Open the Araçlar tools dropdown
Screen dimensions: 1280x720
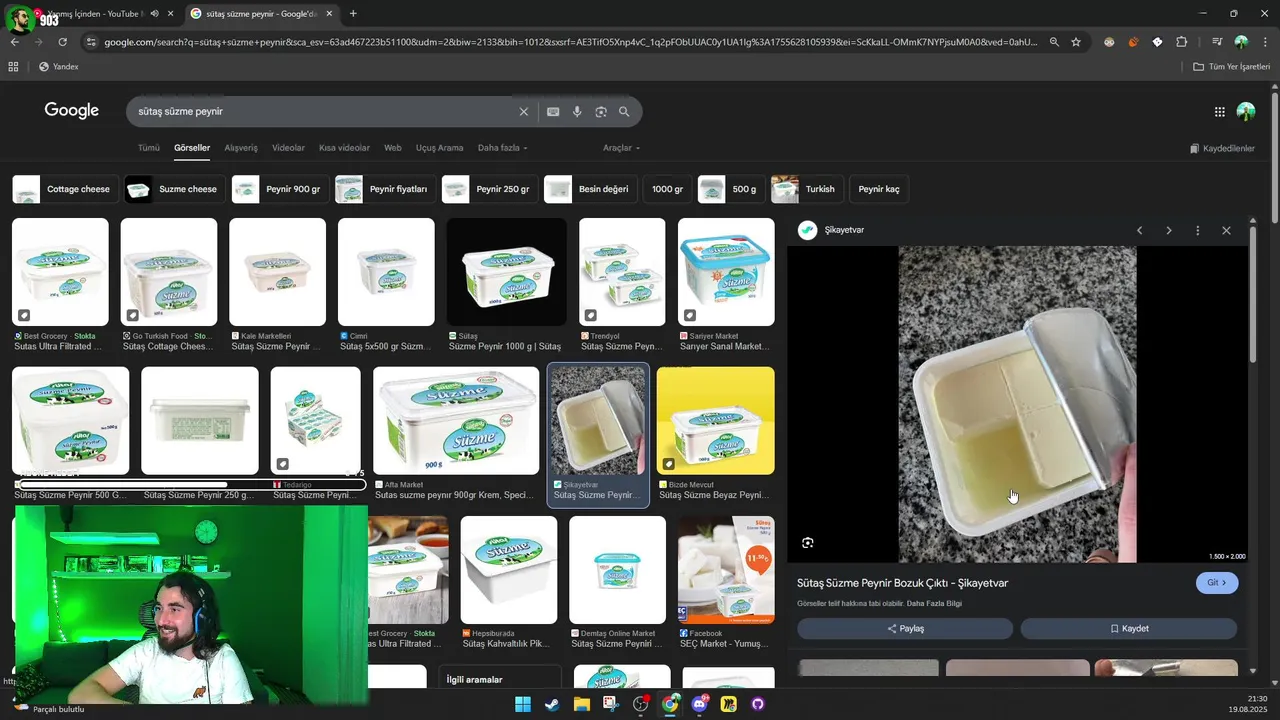pyautogui.click(x=621, y=148)
